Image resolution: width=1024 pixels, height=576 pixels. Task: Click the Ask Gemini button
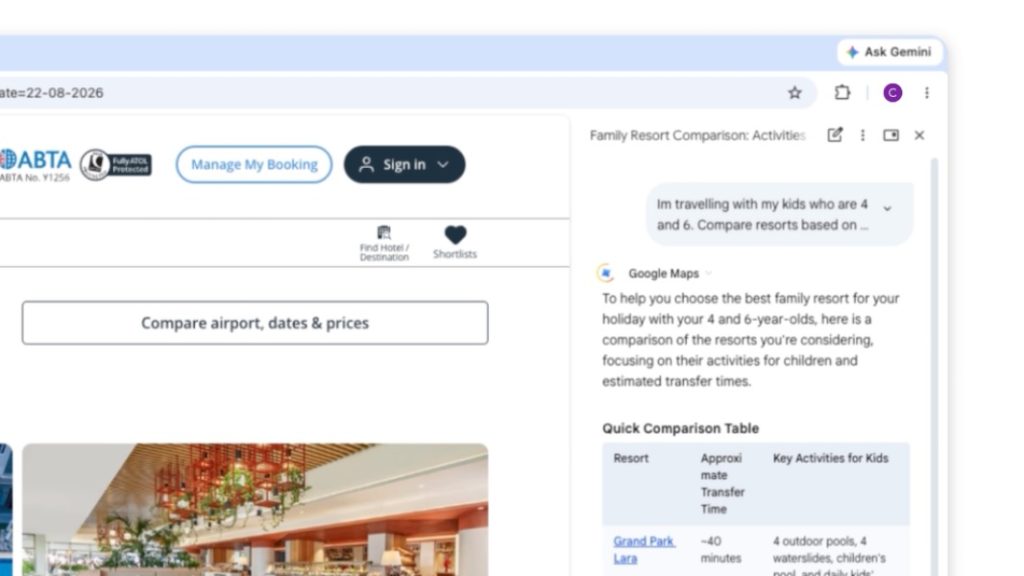tap(889, 52)
